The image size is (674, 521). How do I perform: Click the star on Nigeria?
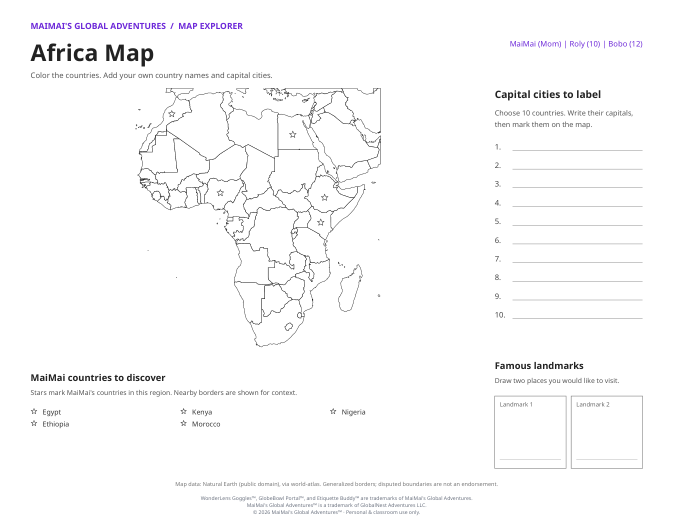[221, 193]
